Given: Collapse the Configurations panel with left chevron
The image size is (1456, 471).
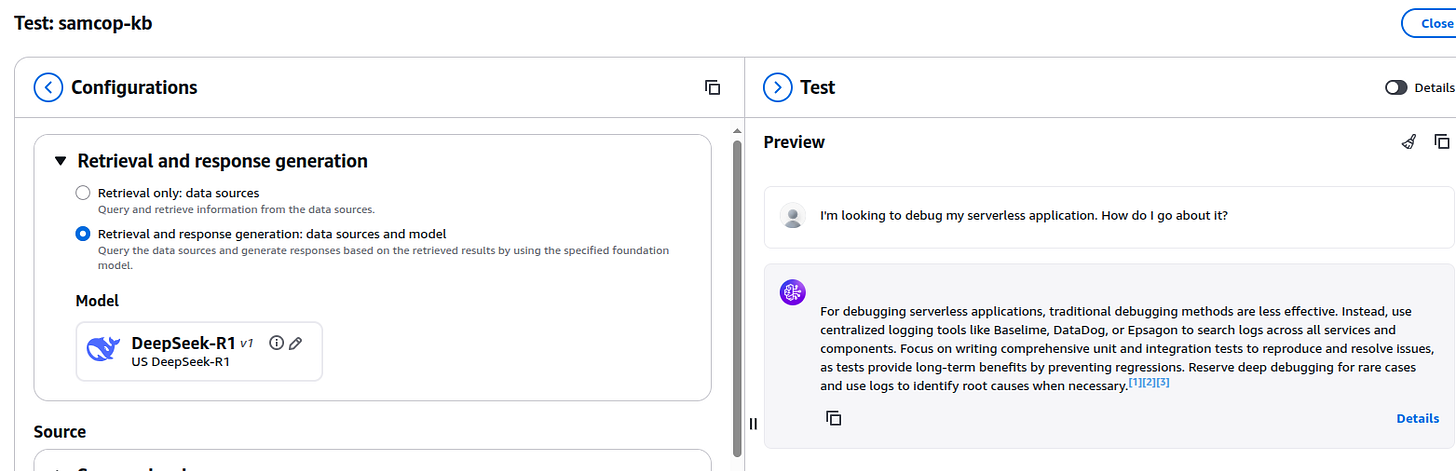Looking at the screenshot, I should pyautogui.click(x=48, y=87).
